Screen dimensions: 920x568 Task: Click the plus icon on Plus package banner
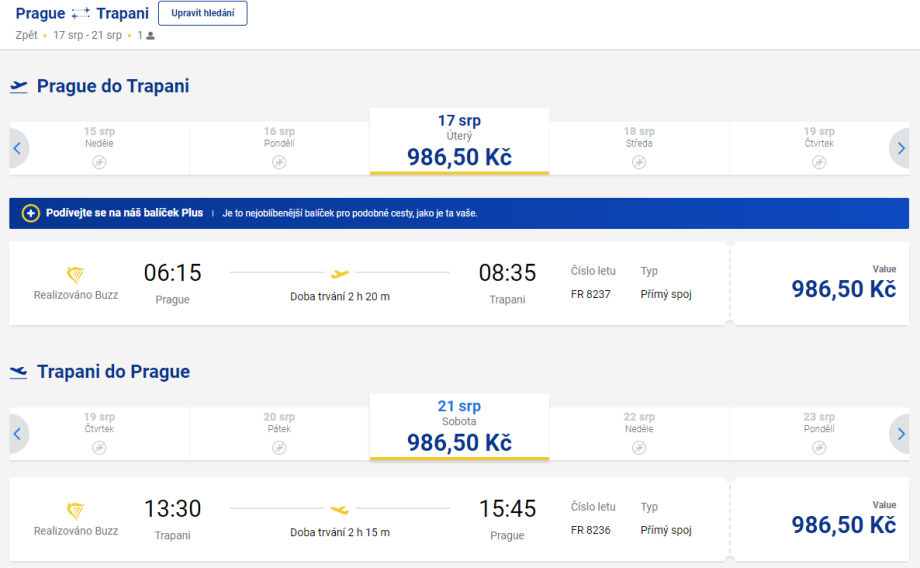[31, 213]
